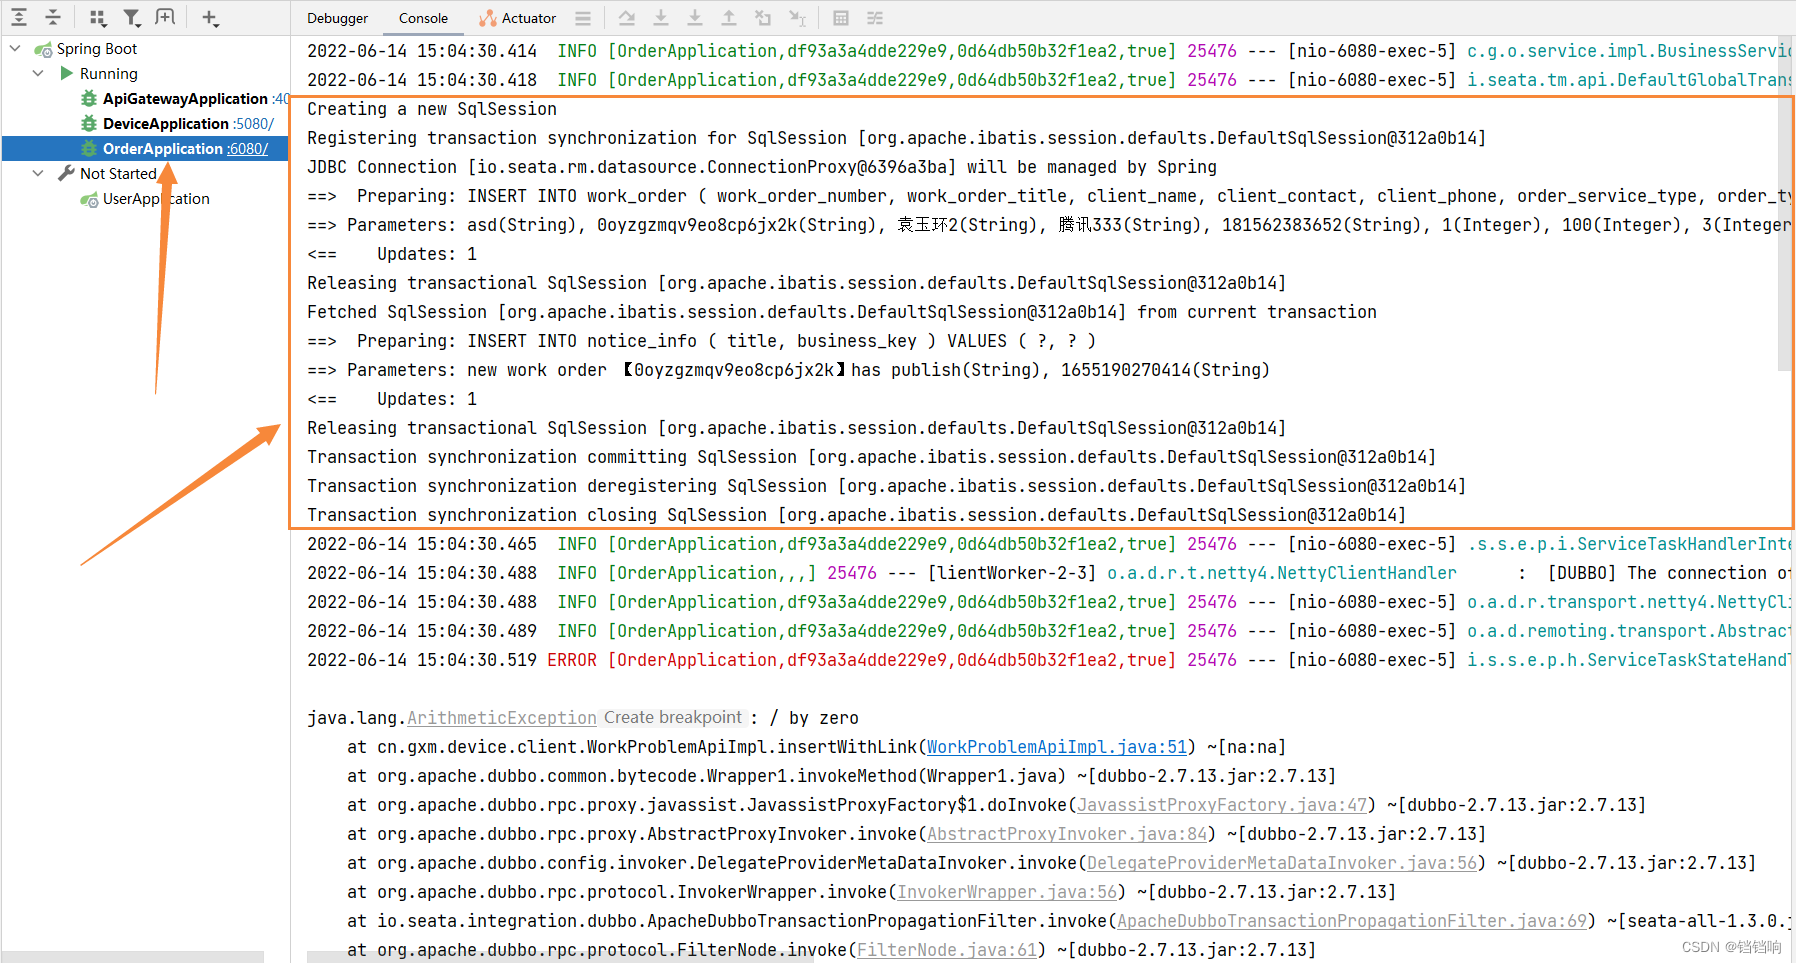Viewport: 1796px width, 963px height.
Task: Collapse the Spring Boot tree node
Action: pyautogui.click(x=15, y=48)
